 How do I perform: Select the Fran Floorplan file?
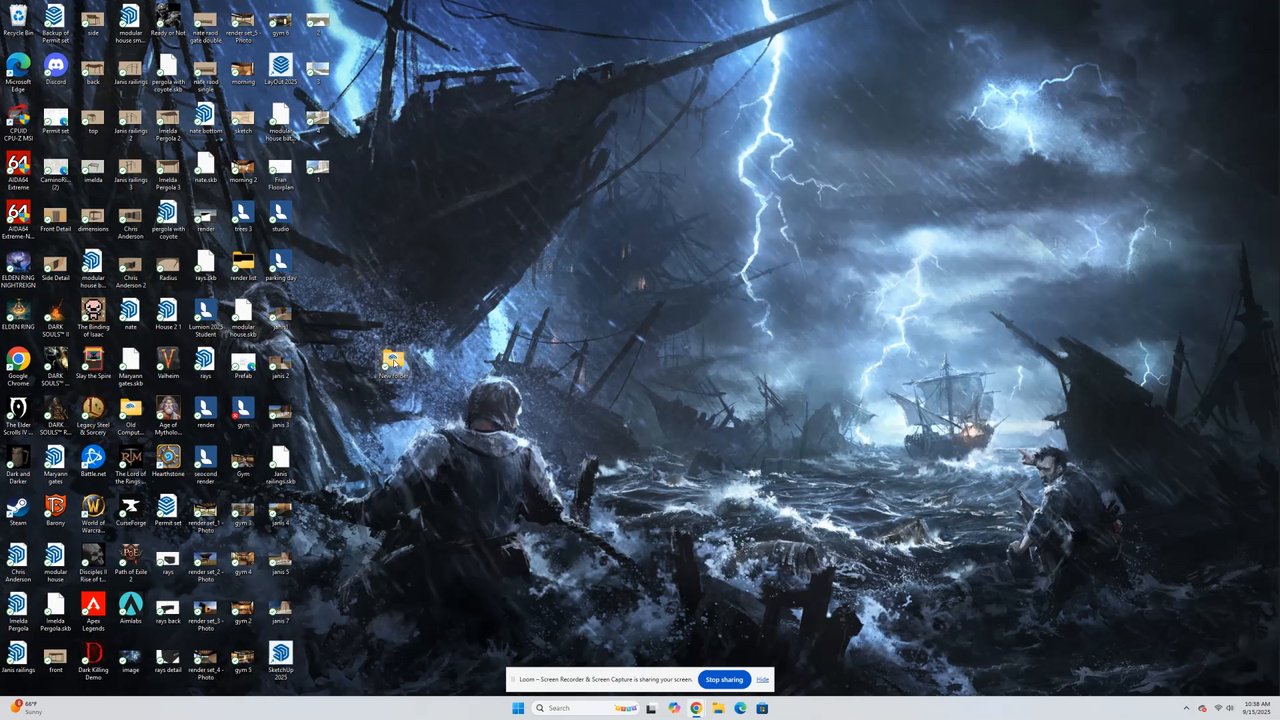[281, 172]
